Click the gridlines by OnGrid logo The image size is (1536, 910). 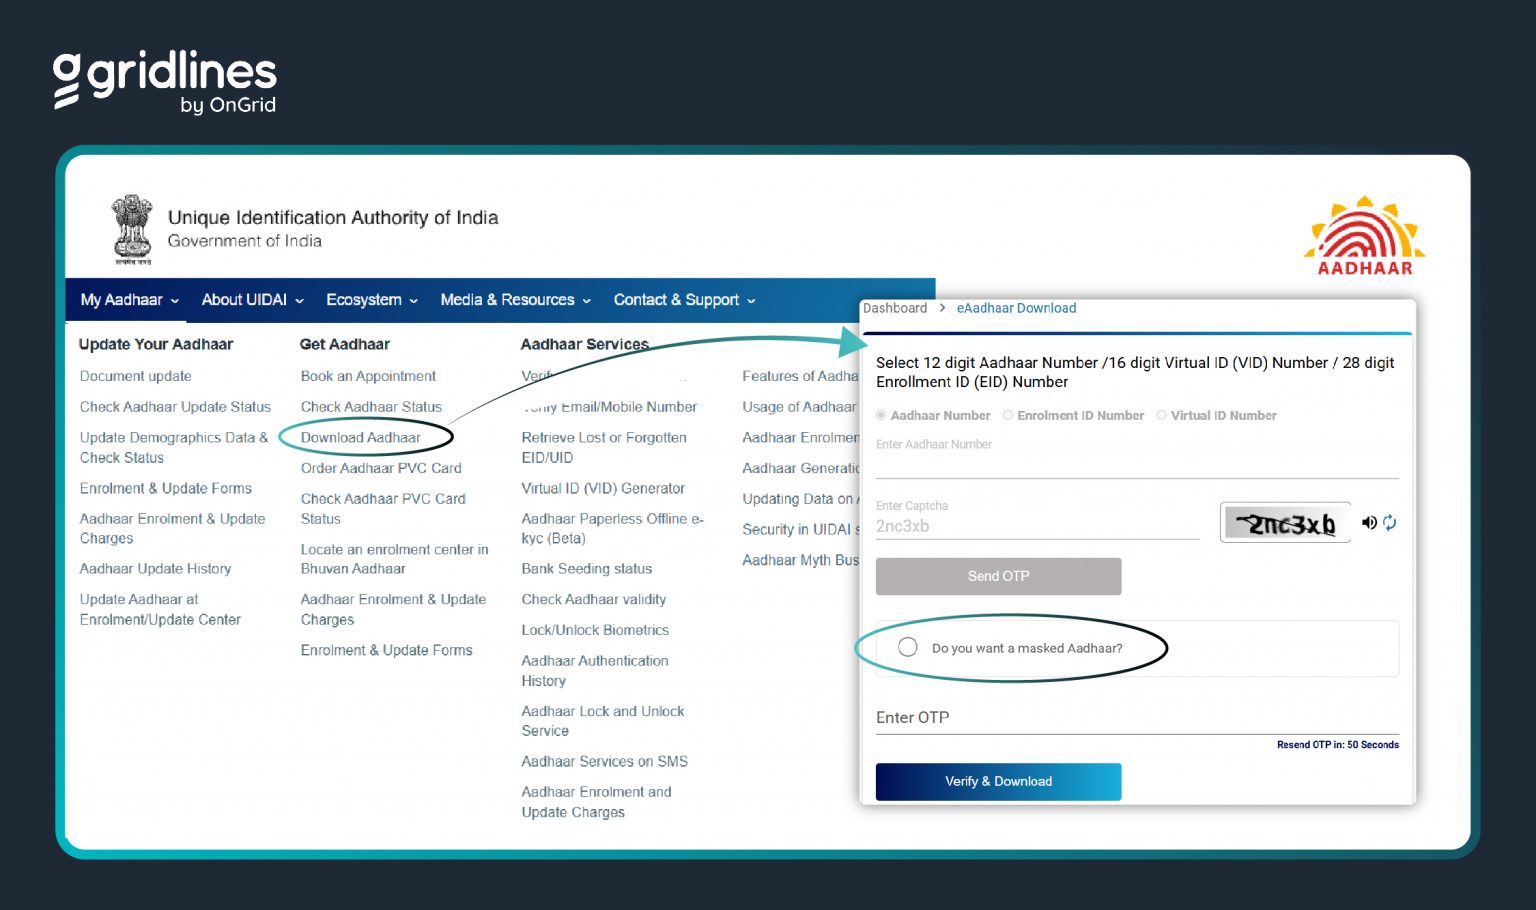pos(165,82)
